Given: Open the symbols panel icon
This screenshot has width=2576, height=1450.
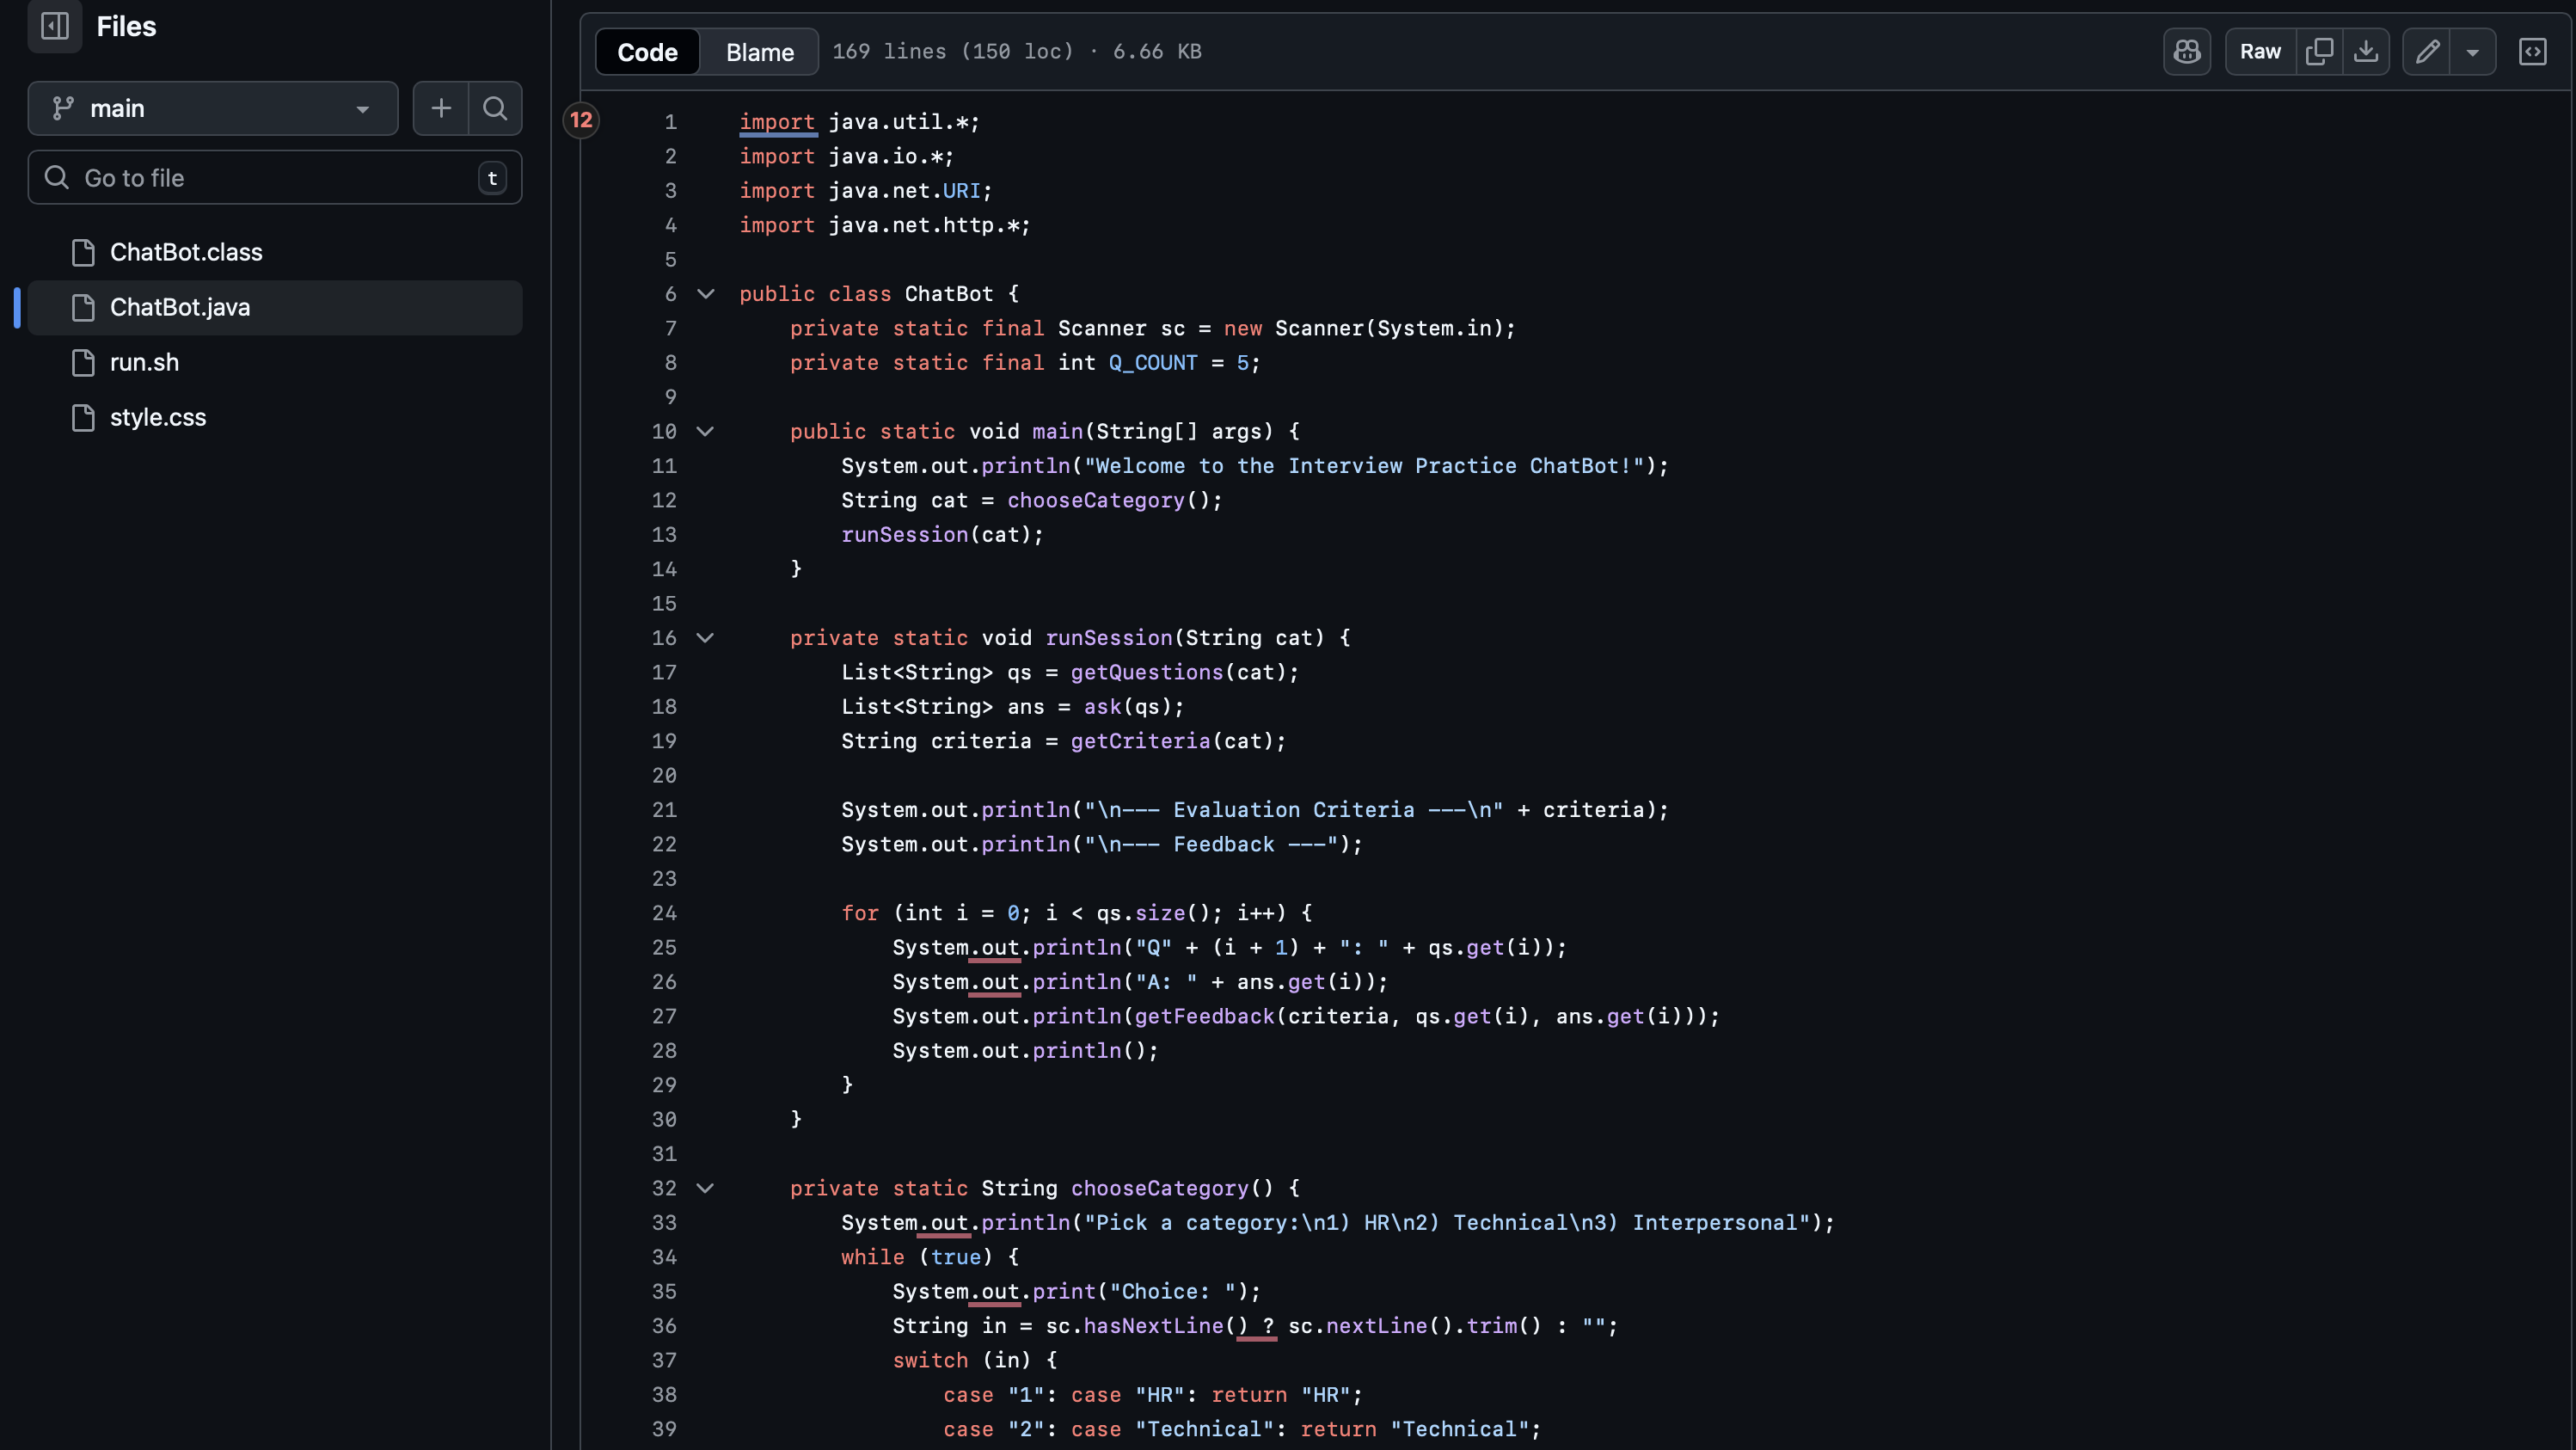Looking at the screenshot, I should pyautogui.click(x=2532, y=51).
